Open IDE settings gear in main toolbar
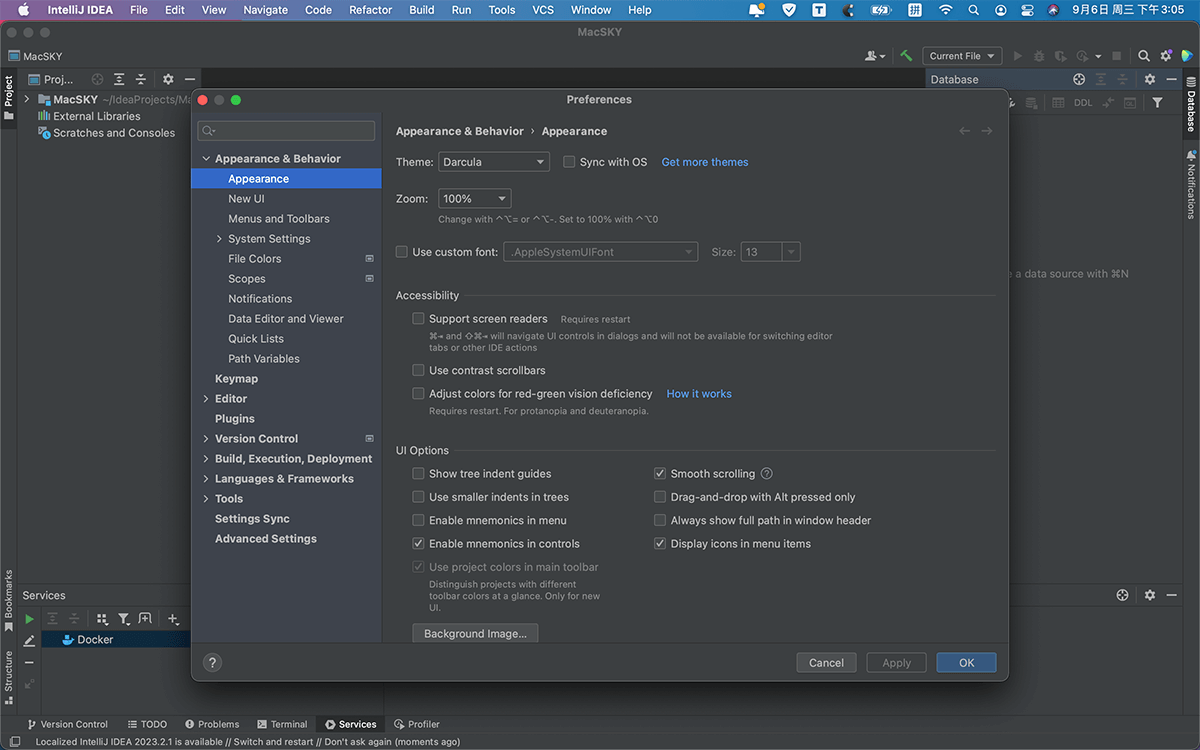1200x750 pixels. [x=1166, y=56]
